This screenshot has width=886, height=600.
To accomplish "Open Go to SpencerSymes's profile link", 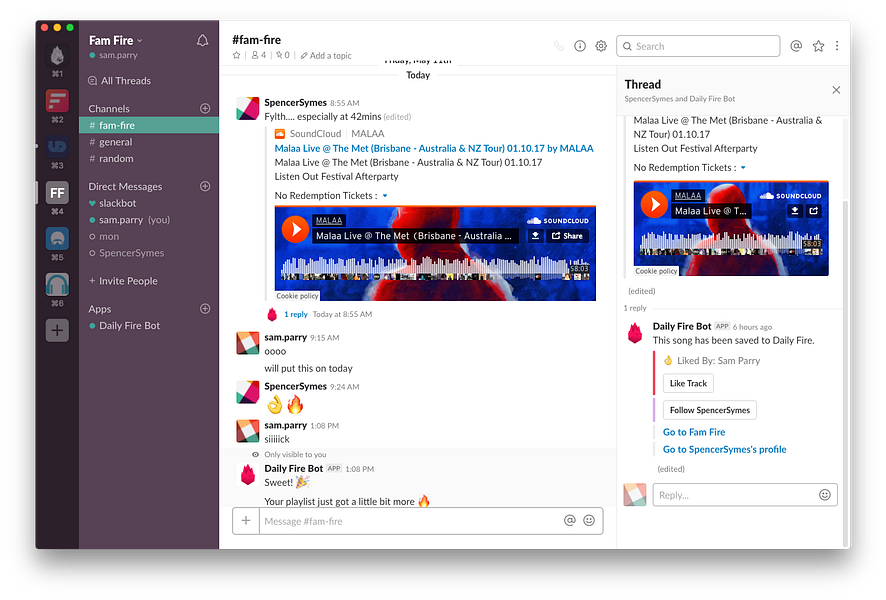I will click(724, 449).
